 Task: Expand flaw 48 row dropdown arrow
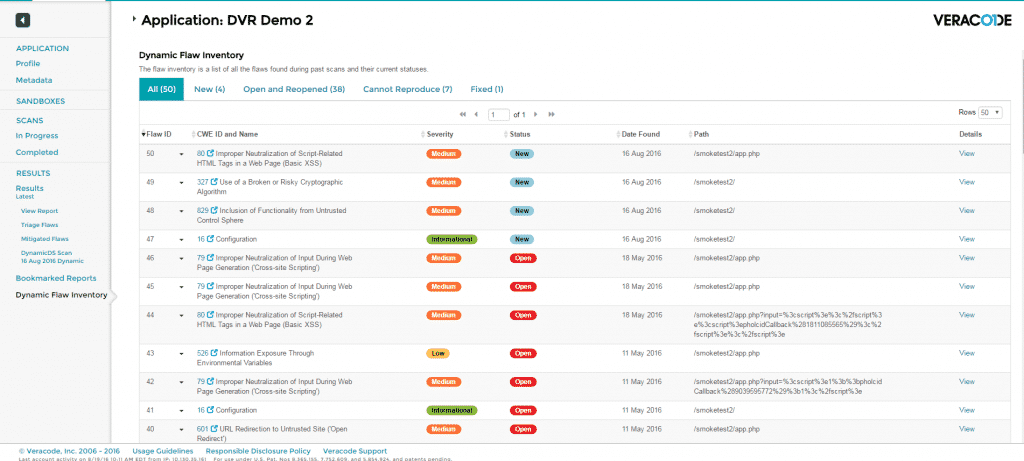(x=182, y=212)
